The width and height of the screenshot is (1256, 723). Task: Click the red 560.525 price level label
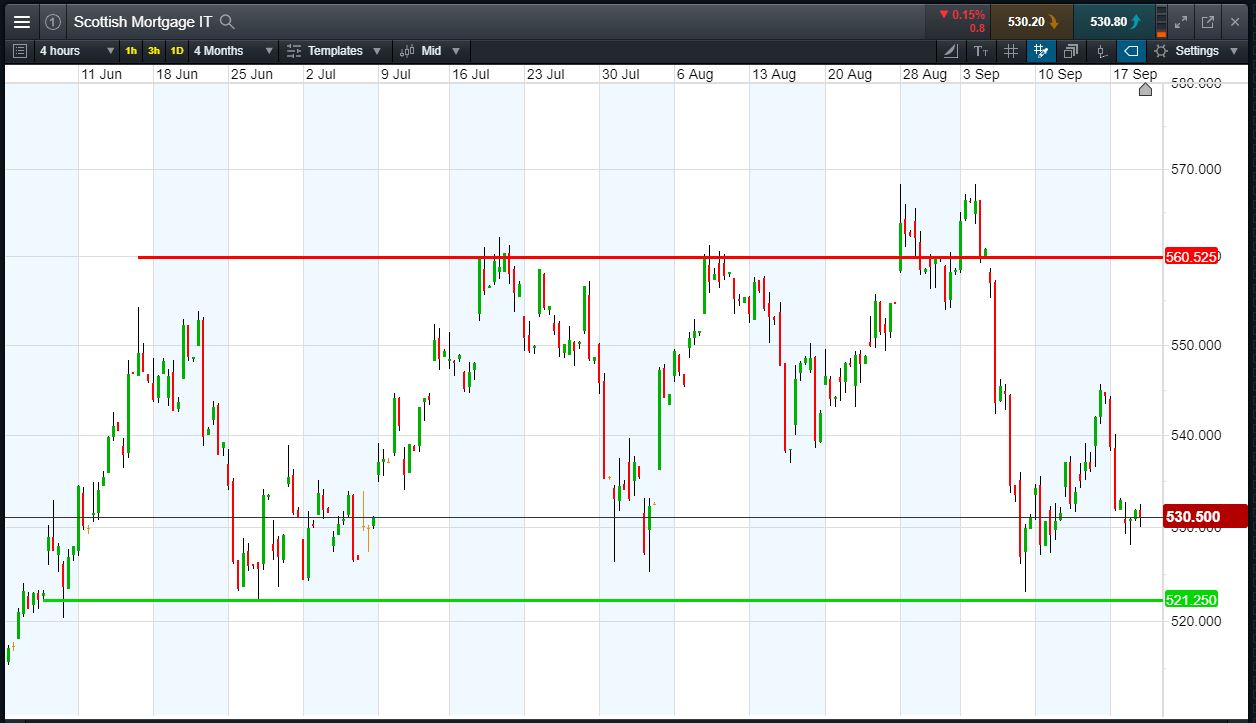(x=1191, y=257)
